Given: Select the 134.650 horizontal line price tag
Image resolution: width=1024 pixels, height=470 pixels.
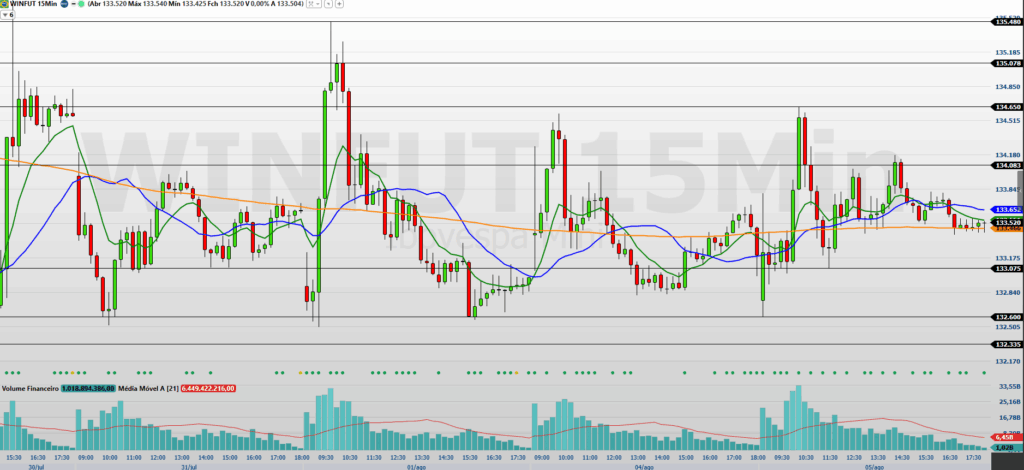Looking at the screenshot, I should [1006, 106].
